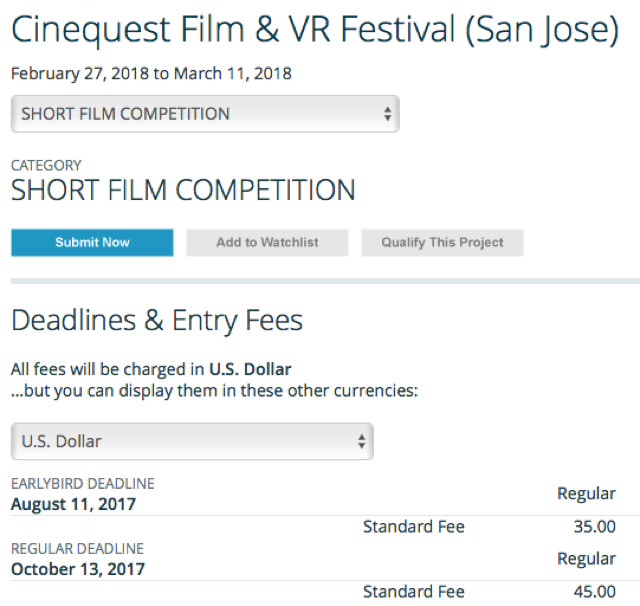Select the February 27, 2018 festival date text
The height and width of the screenshot is (606, 640).
[x=89, y=74]
